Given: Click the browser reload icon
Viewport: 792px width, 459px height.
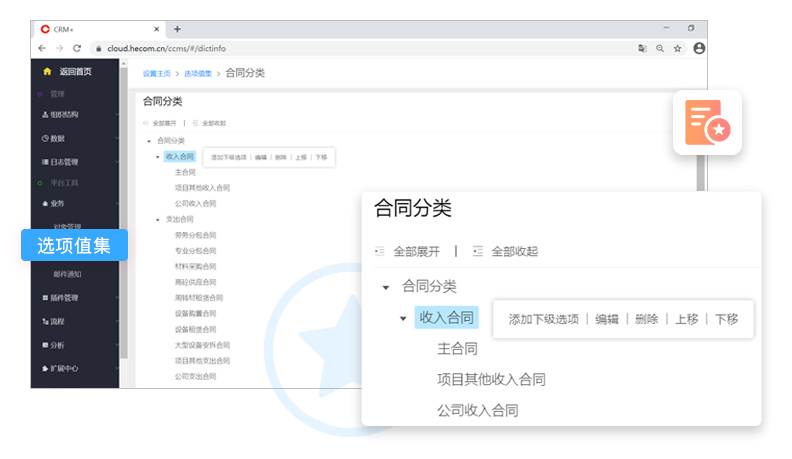Looking at the screenshot, I should pyautogui.click(x=77, y=48).
